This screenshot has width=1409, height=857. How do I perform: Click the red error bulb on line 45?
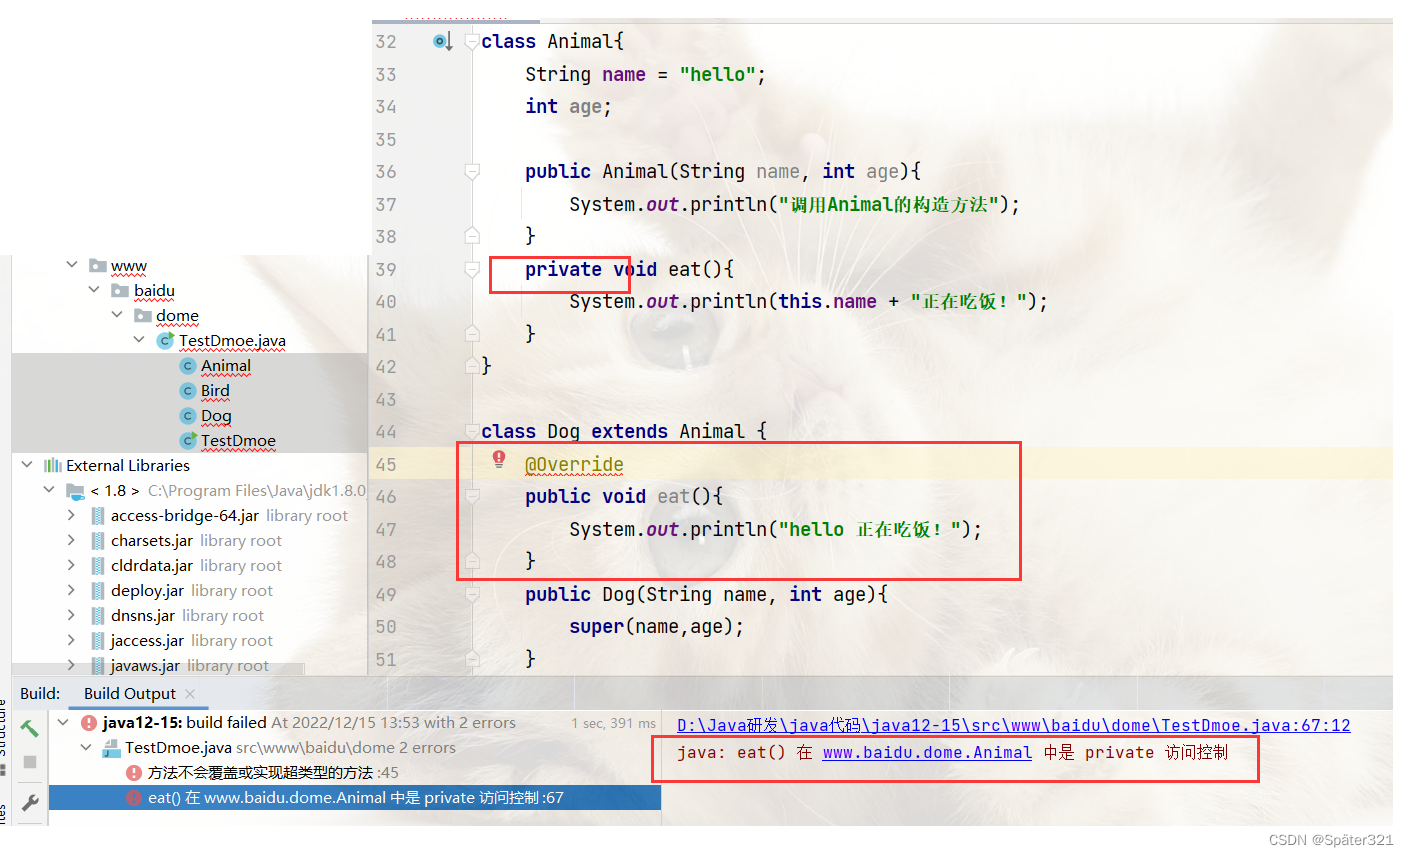(x=499, y=458)
